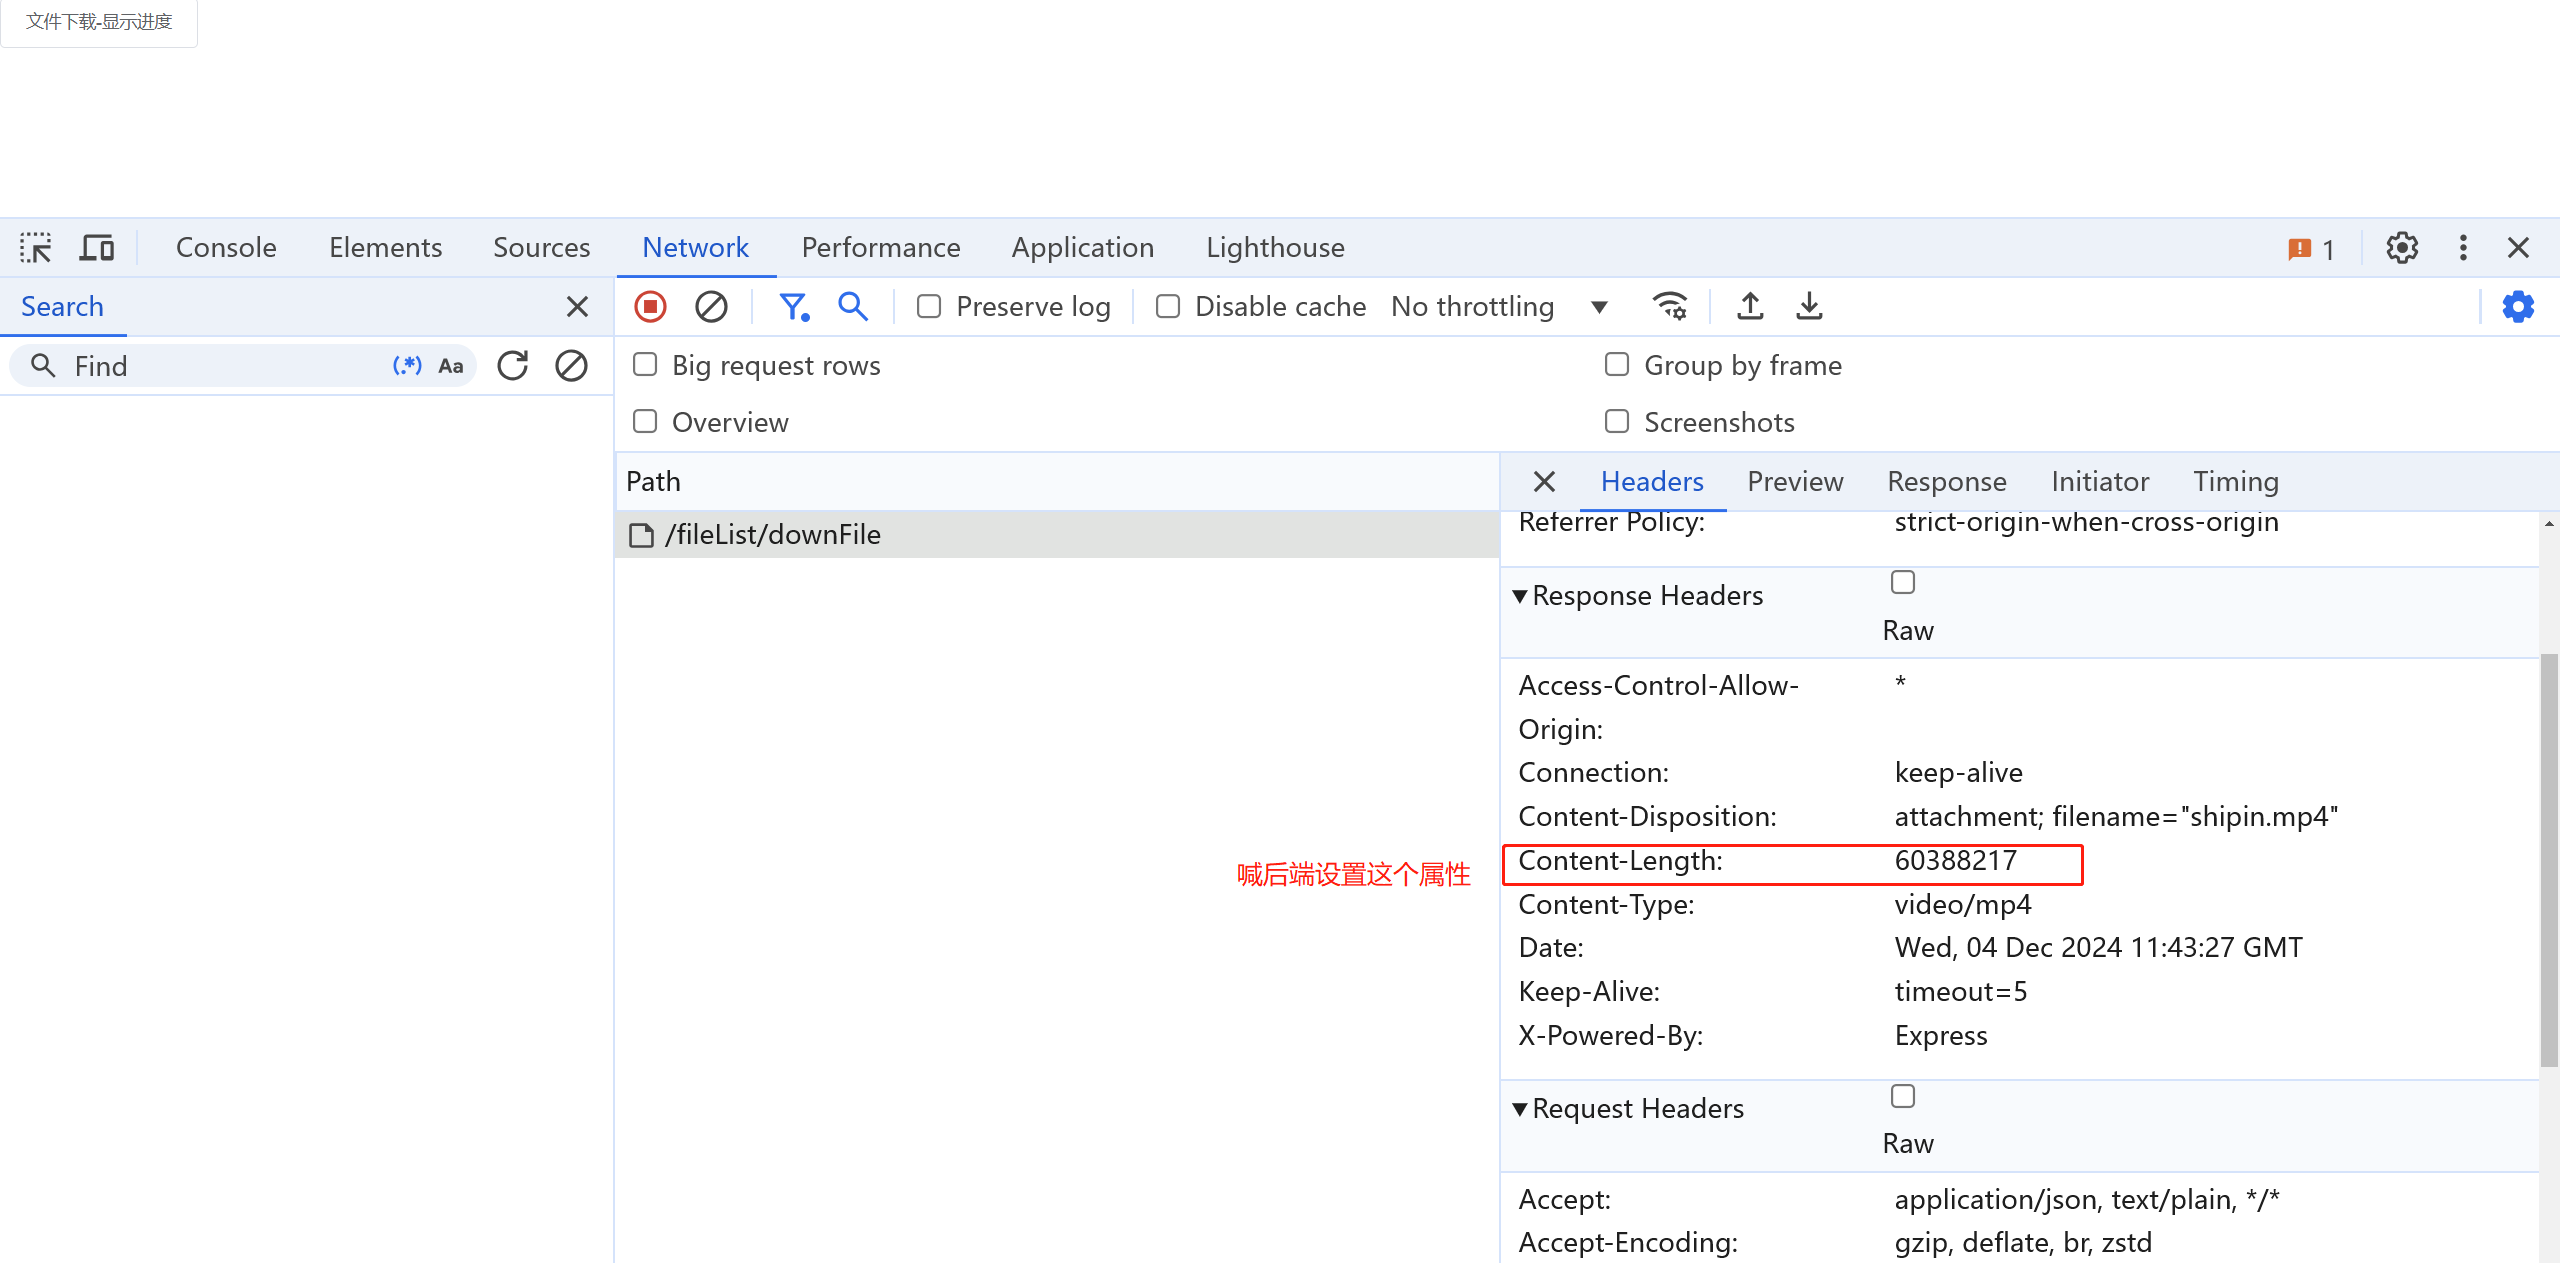Open the No throttling dropdown
The image size is (2560, 1263).
(x=1500, y=306)
